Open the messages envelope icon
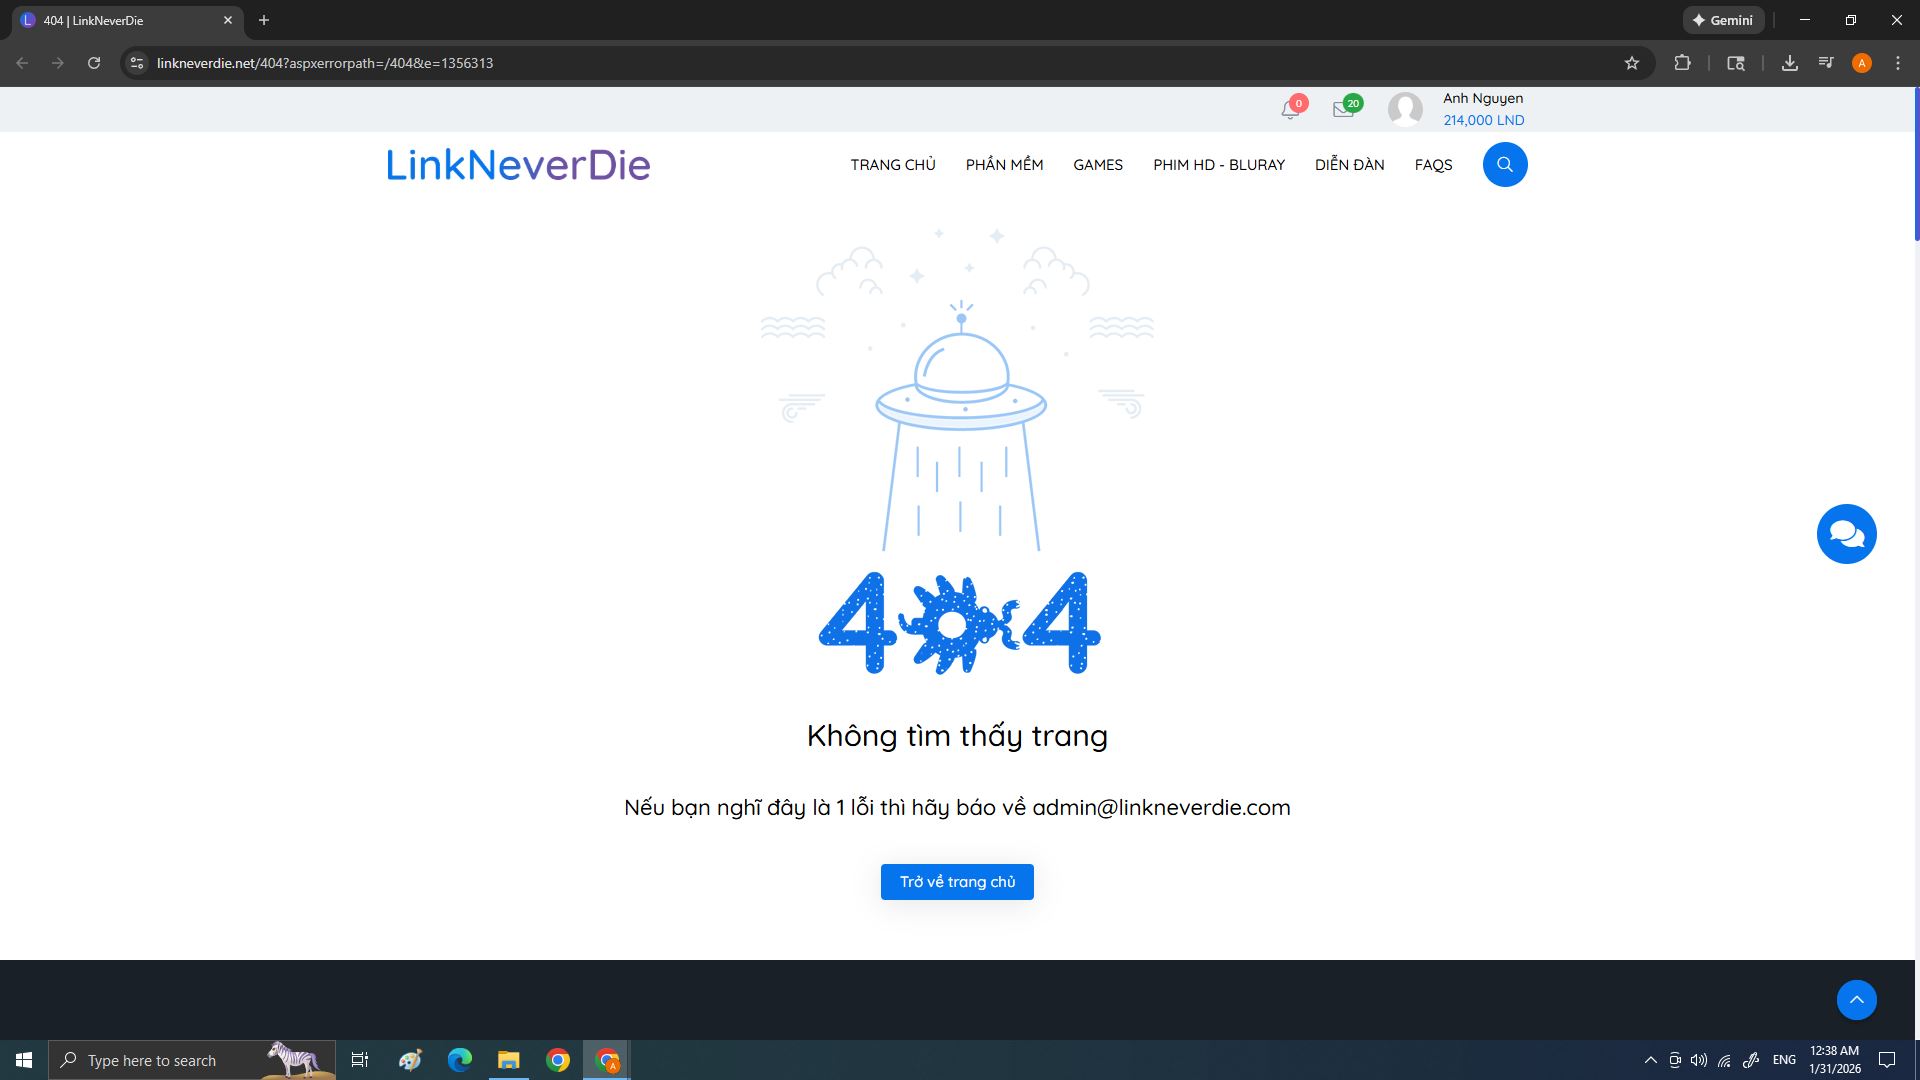The height and width of the screenshot is (1080, 1920). (1343, 110)
